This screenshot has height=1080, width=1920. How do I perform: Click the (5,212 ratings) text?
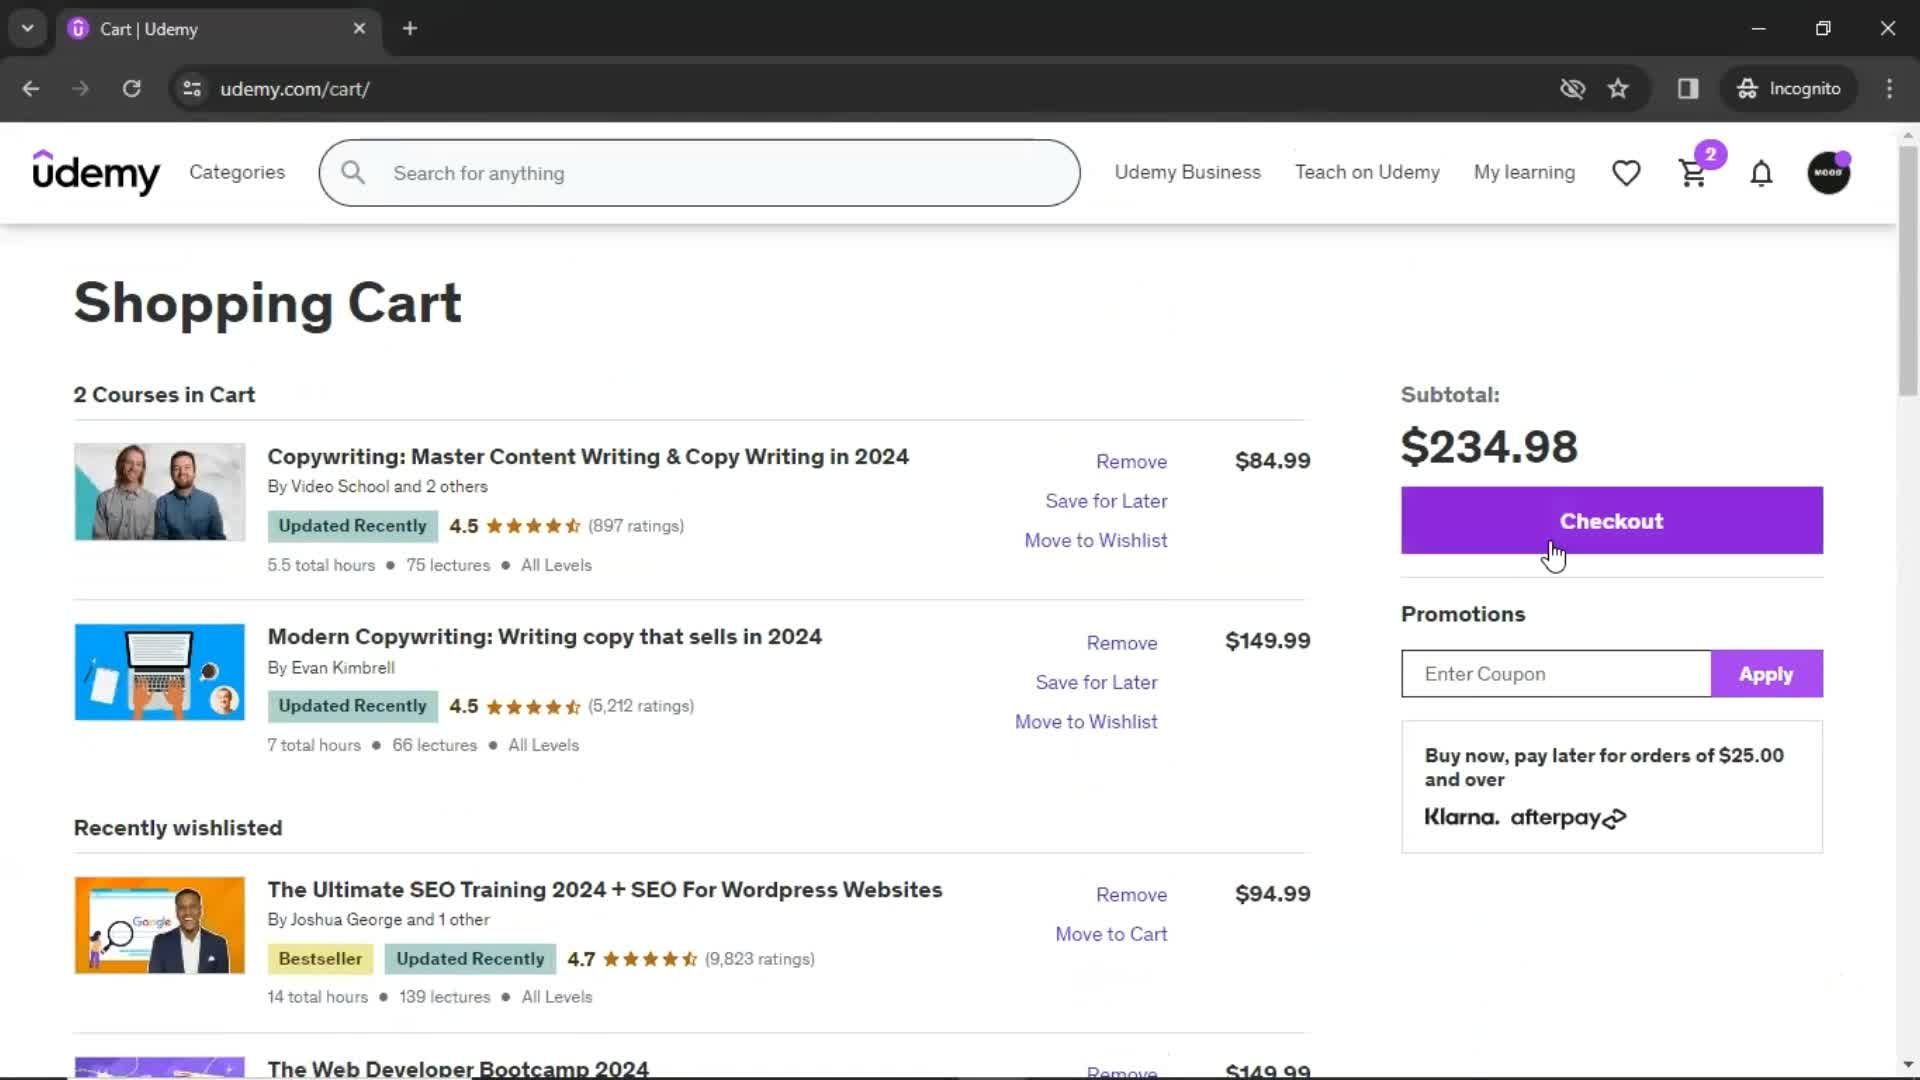click(641, 706)
